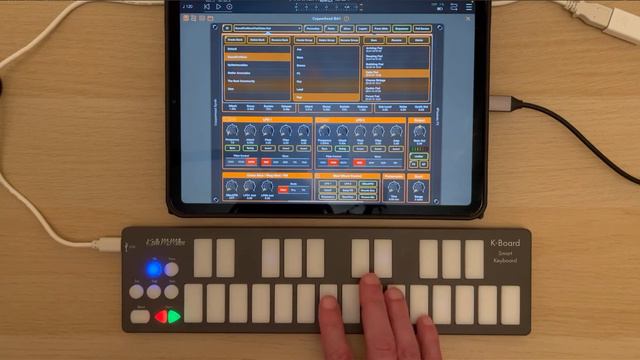Click the Bend range knob
Image resolution: width=640 pixels, height=360 pixels.
(418, 188)
